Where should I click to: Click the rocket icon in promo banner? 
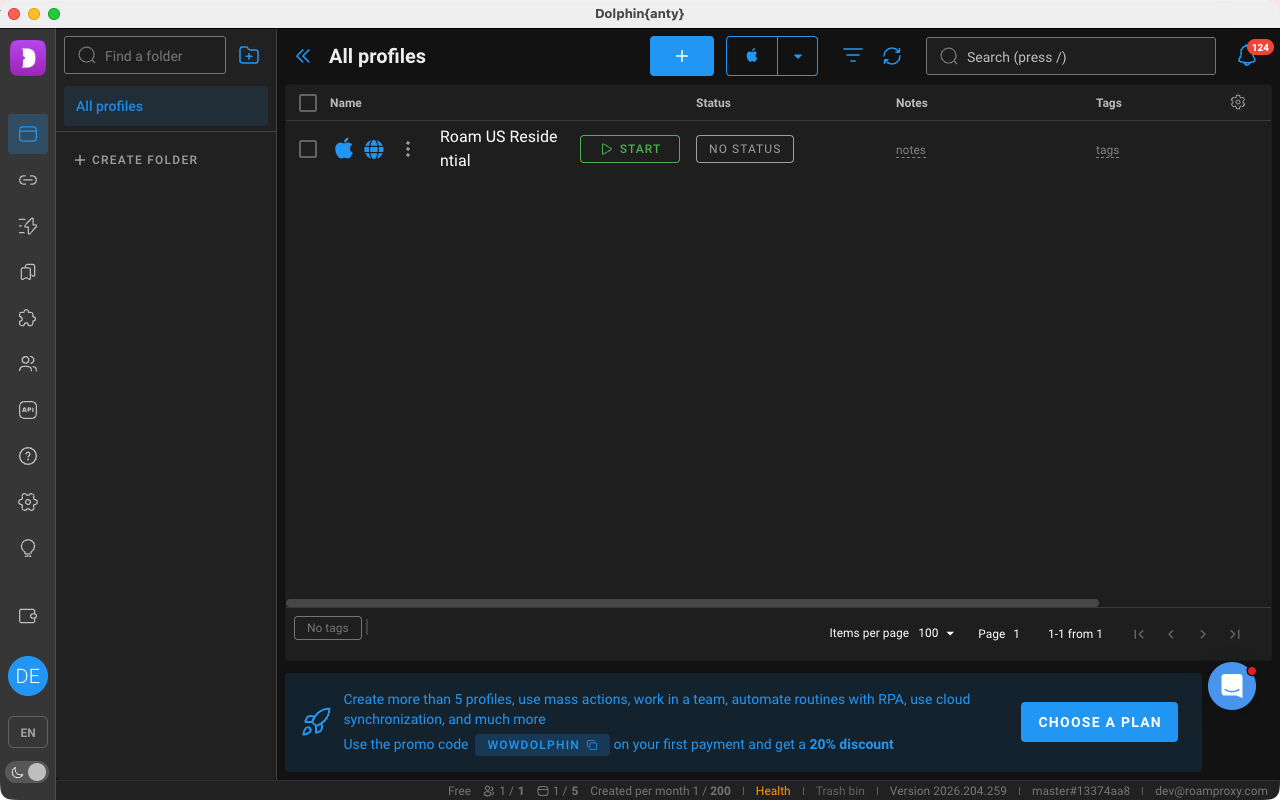pos(316,721)
